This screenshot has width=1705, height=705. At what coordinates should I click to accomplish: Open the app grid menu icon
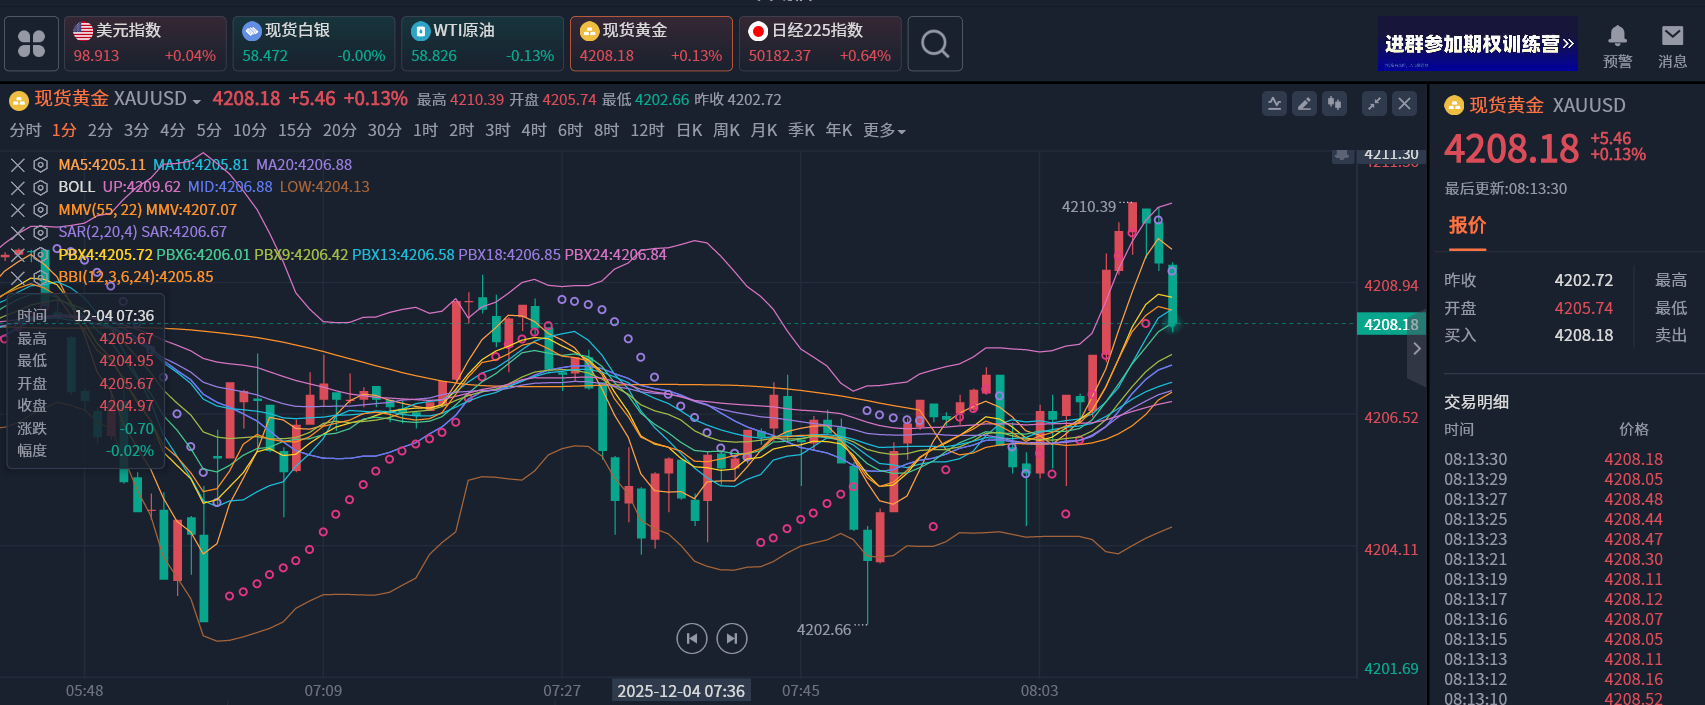click(x=31, y=44)
